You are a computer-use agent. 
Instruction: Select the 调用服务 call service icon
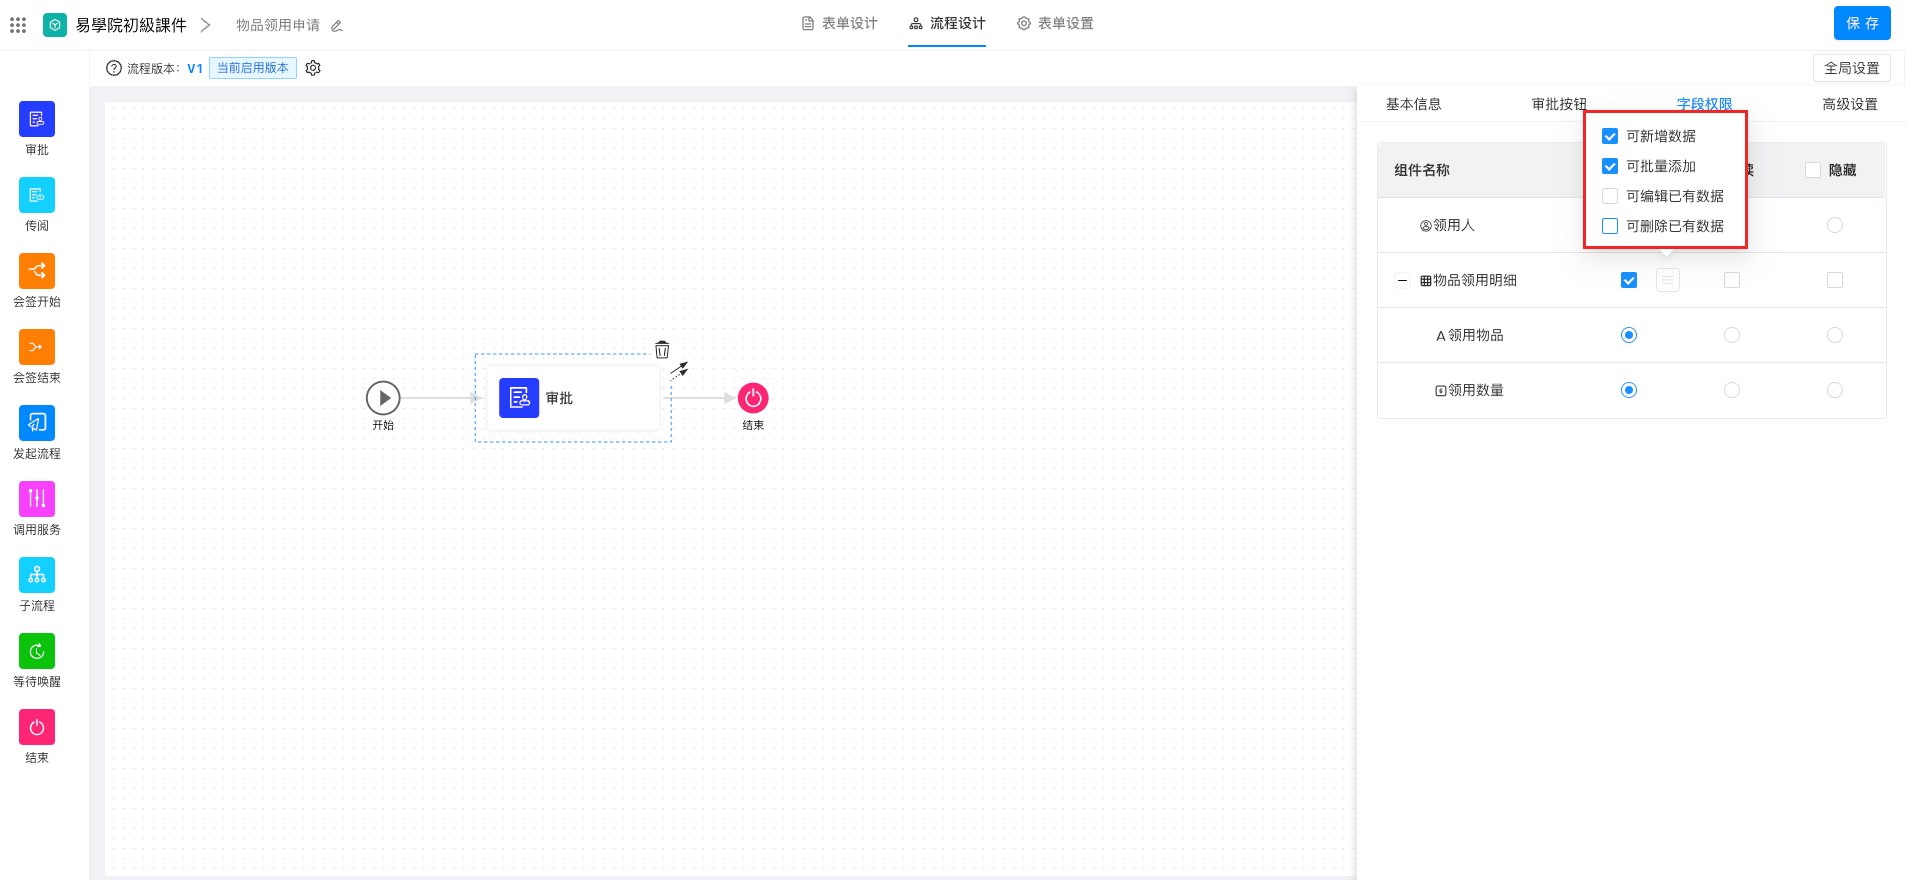(37, 500)
